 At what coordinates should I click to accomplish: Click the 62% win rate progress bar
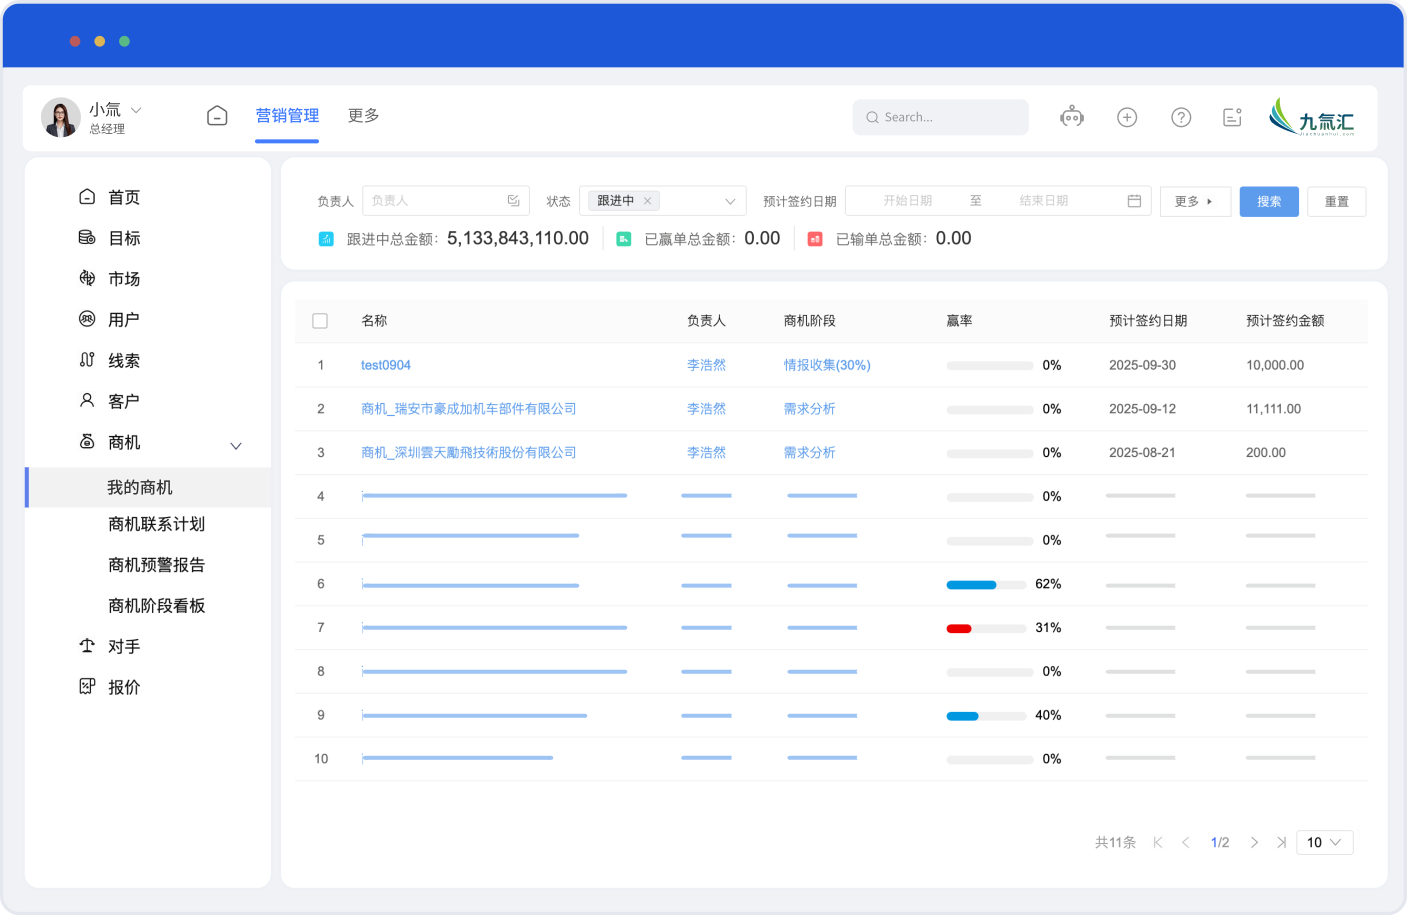(986, 584)
